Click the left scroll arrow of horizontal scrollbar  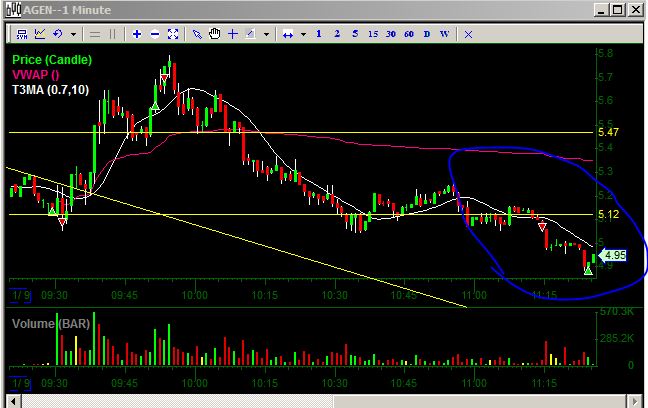[x=13, y=401]
